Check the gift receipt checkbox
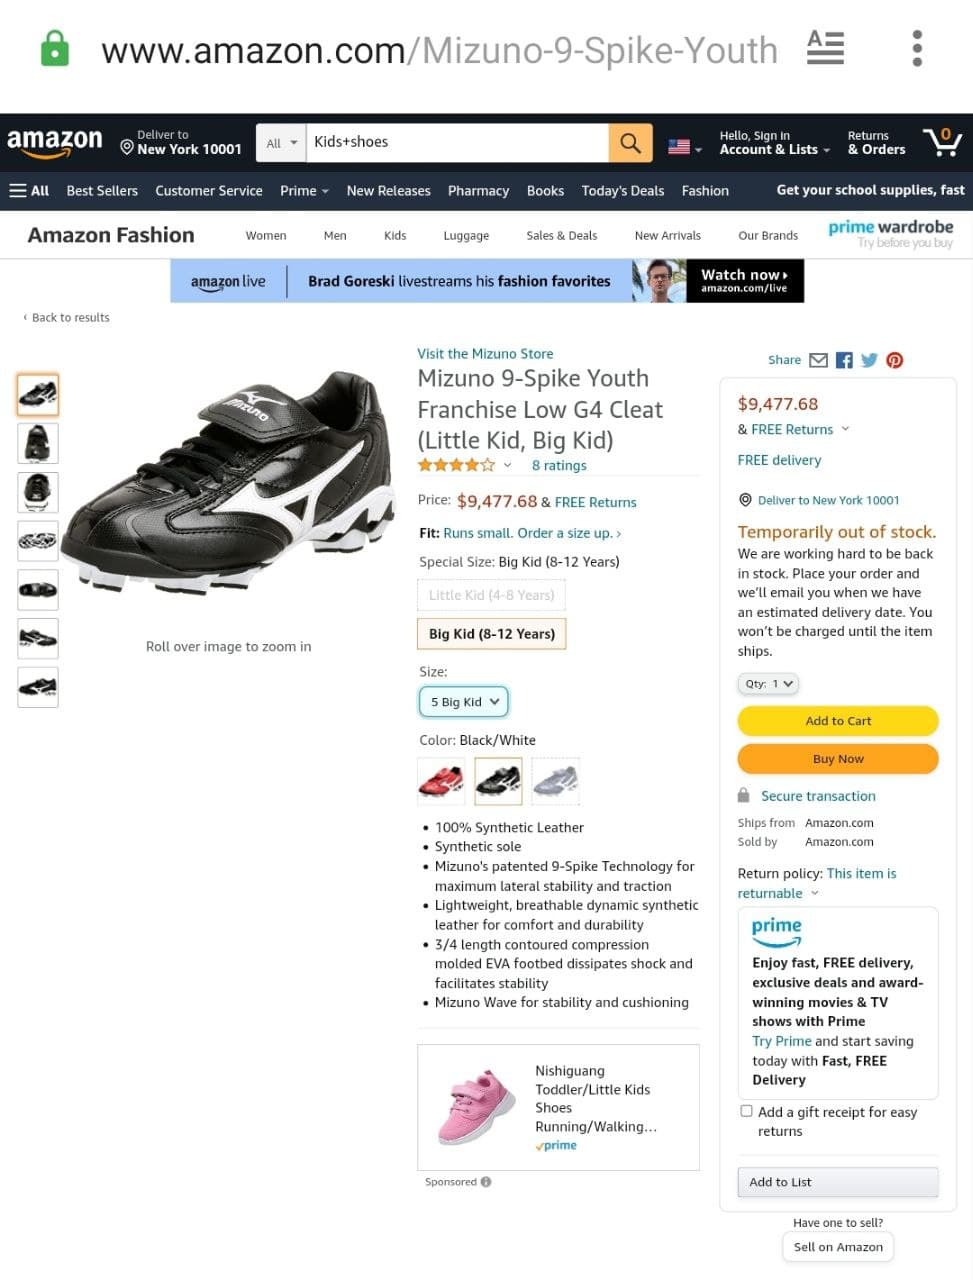This screenshot has width=973, height=1280. pos(746,1111)
